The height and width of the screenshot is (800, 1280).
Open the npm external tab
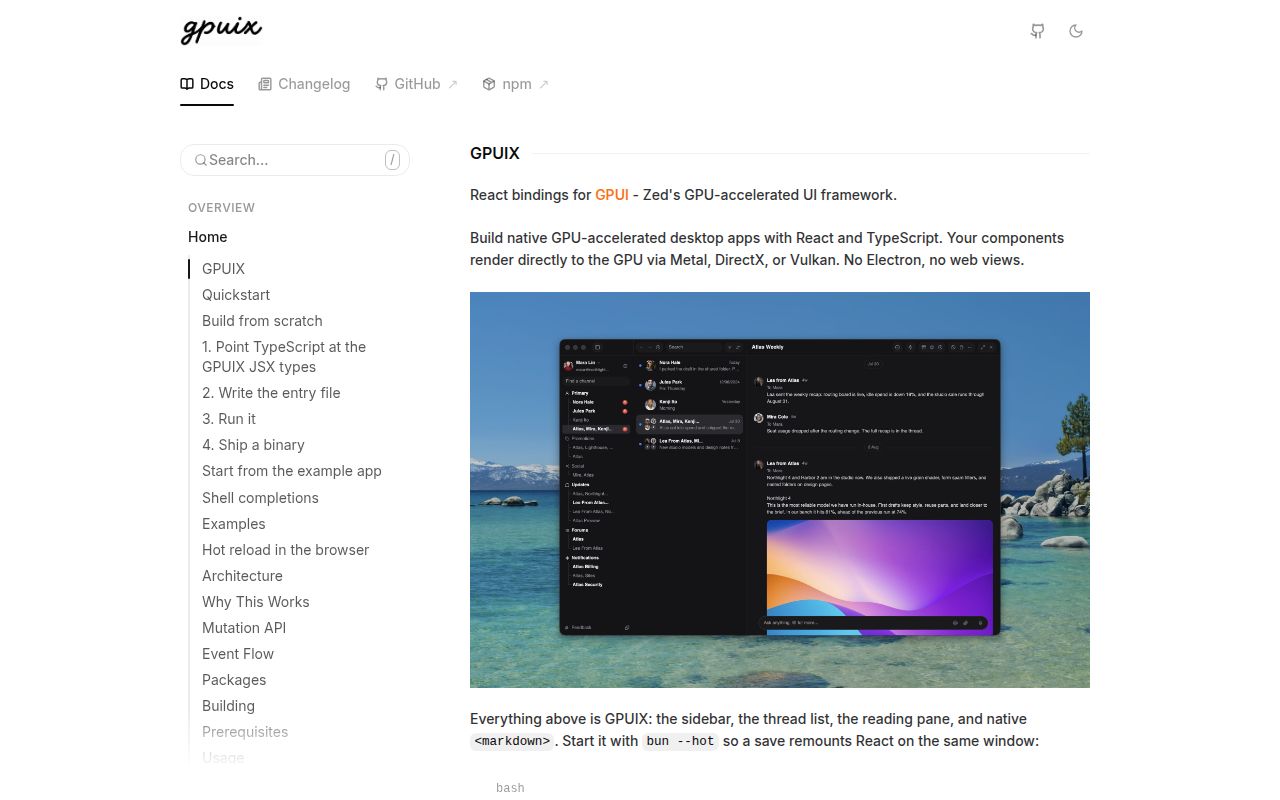(516, 84)
